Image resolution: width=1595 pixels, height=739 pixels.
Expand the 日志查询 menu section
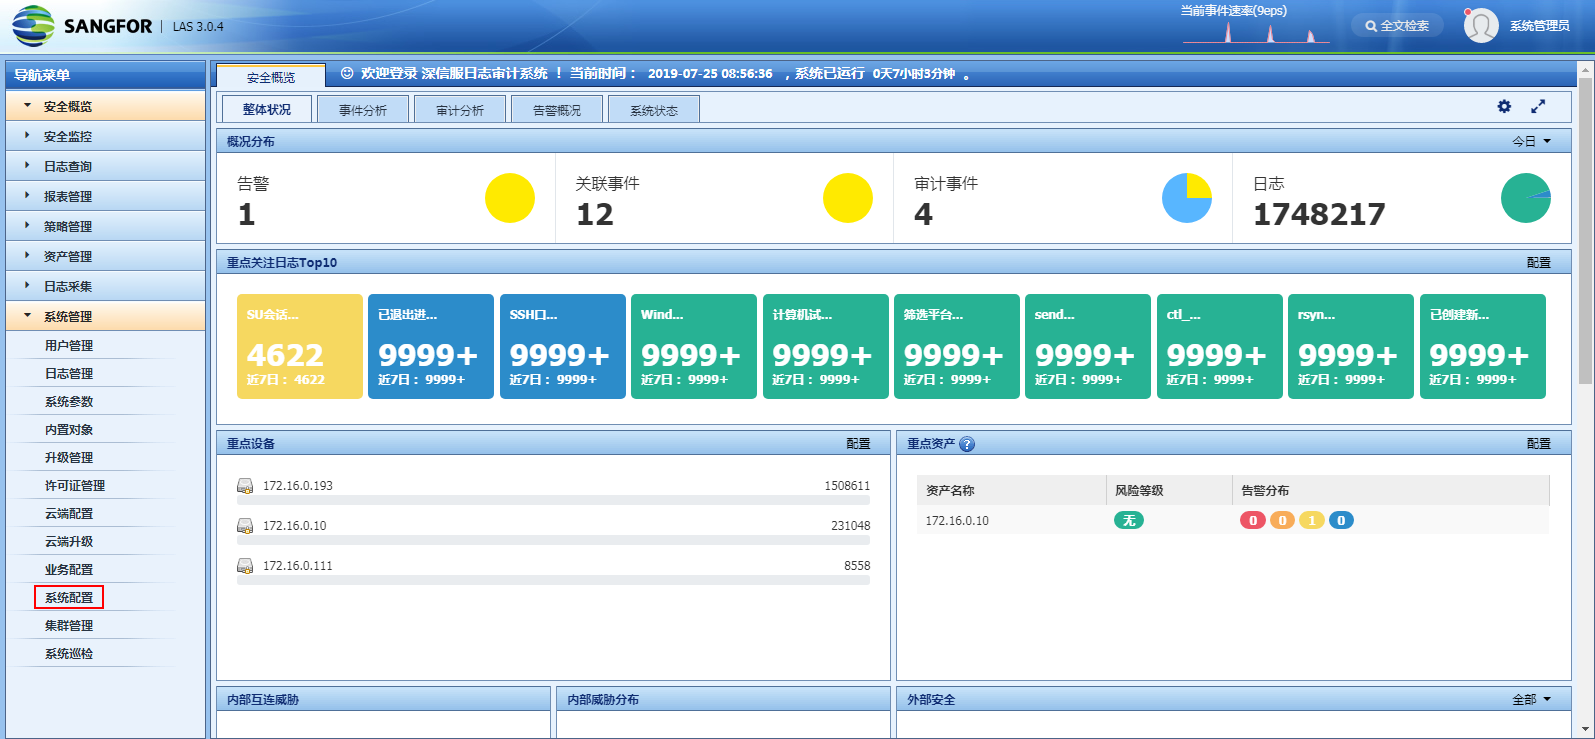[105, 166]
